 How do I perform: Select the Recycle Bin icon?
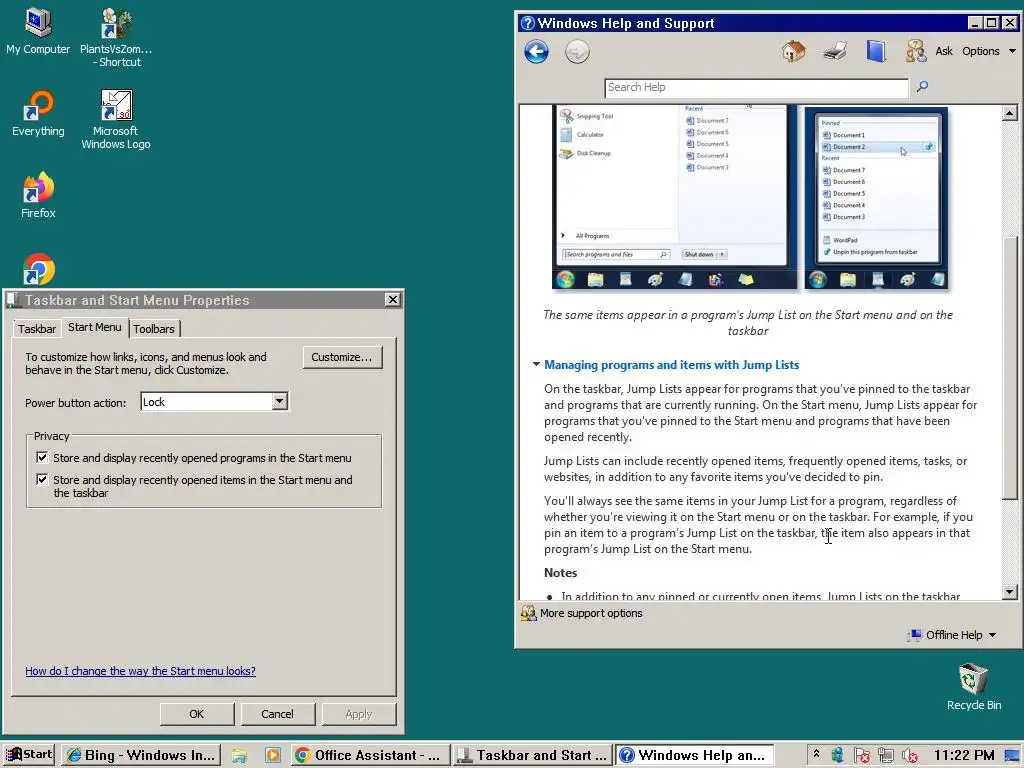point(974,686)
